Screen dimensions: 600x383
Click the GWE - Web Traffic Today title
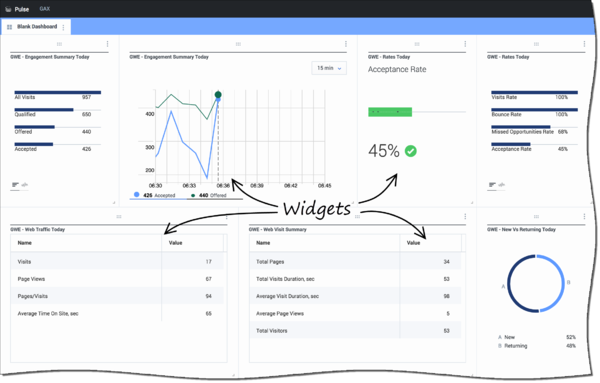click(x=38, y=230)
